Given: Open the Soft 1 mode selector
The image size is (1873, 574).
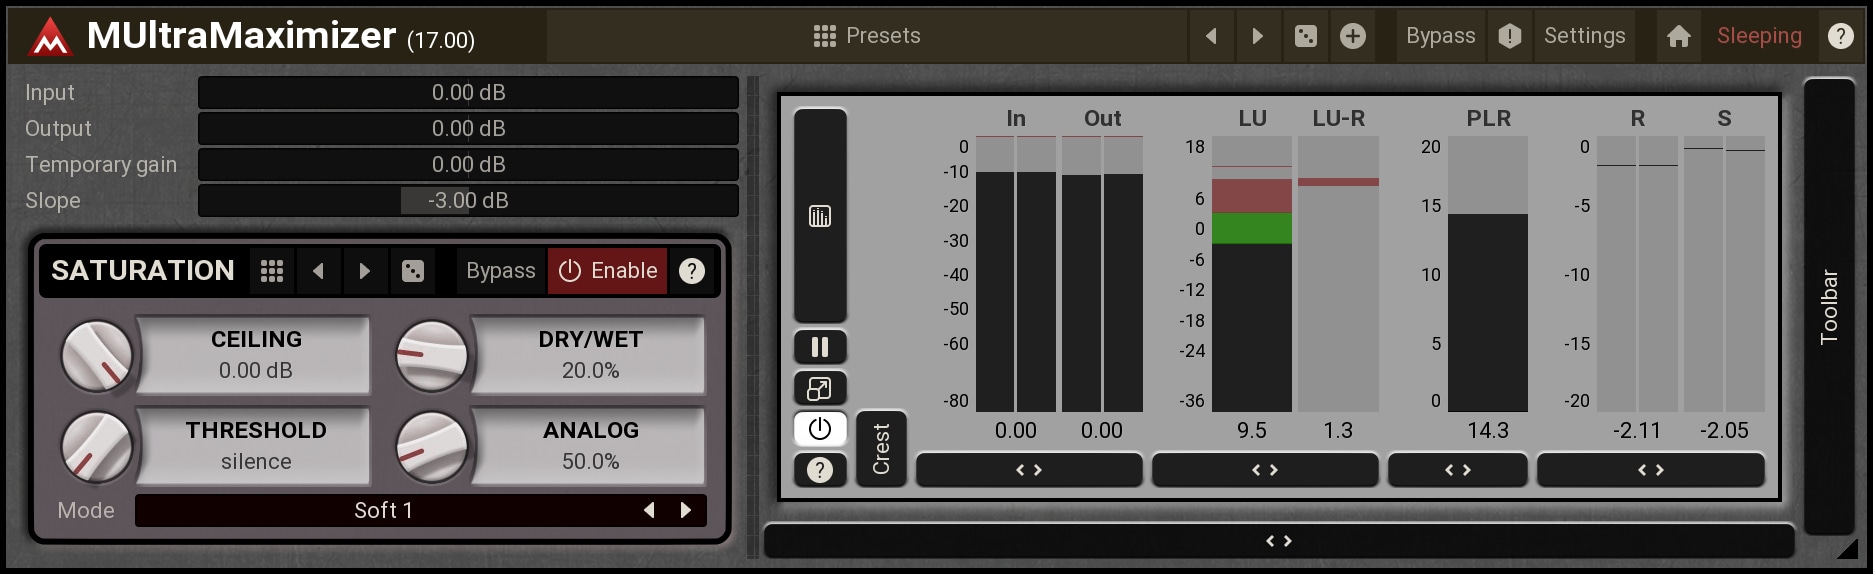Looking at the screenshot, I should pyautogui.click(x=383, y=510).
